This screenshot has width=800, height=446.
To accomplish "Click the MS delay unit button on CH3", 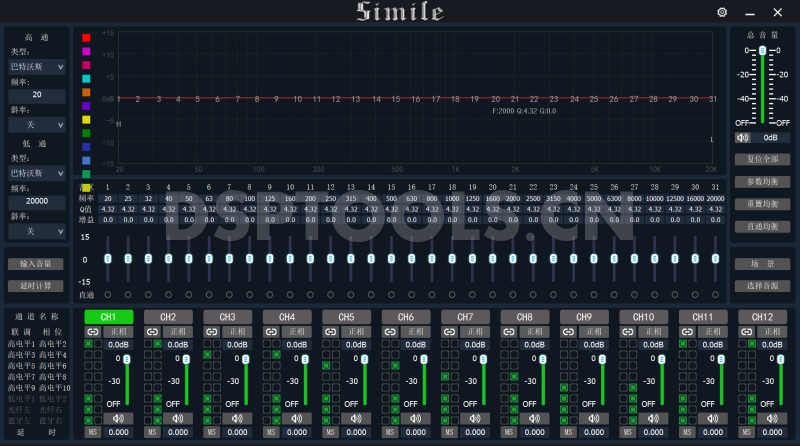I will (x=211, y=432).
